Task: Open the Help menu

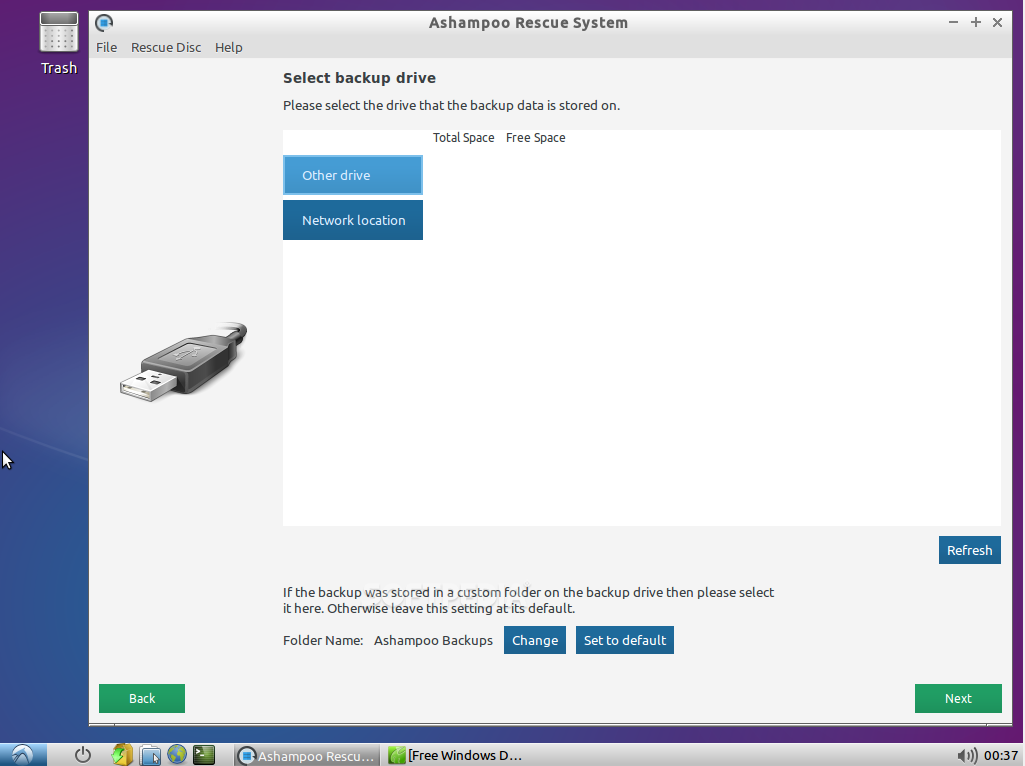Action: pyautogui.click(x=229, y=47)
